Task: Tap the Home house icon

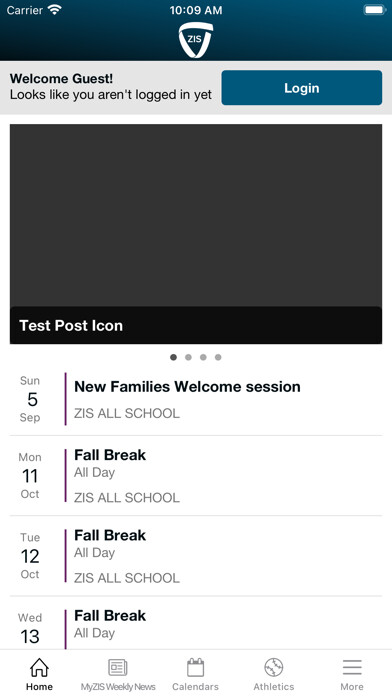Action: point(39,667)
